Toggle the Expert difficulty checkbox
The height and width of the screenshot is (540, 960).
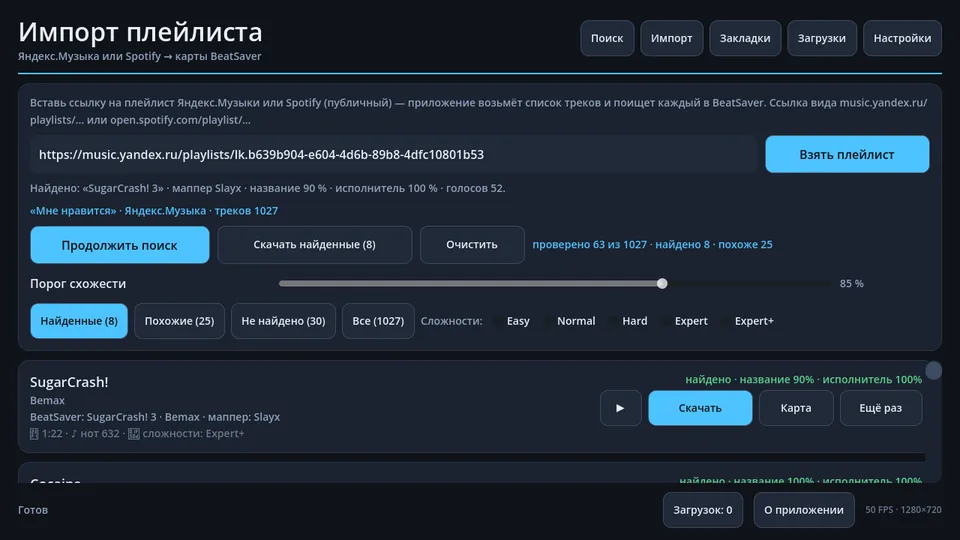click(x=684, y=321)
